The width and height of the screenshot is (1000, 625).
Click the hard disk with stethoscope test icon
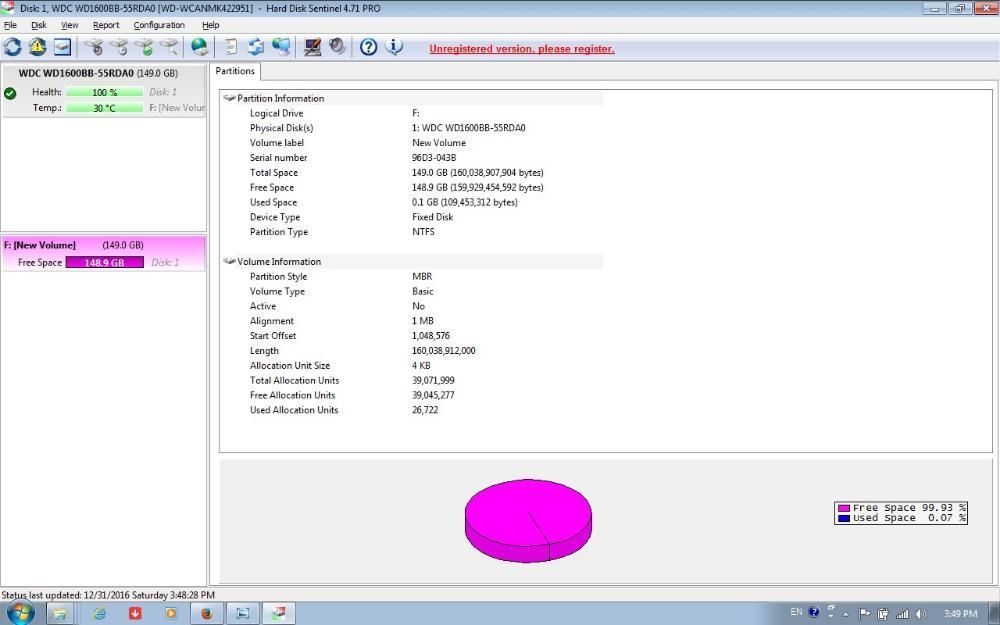94,47
